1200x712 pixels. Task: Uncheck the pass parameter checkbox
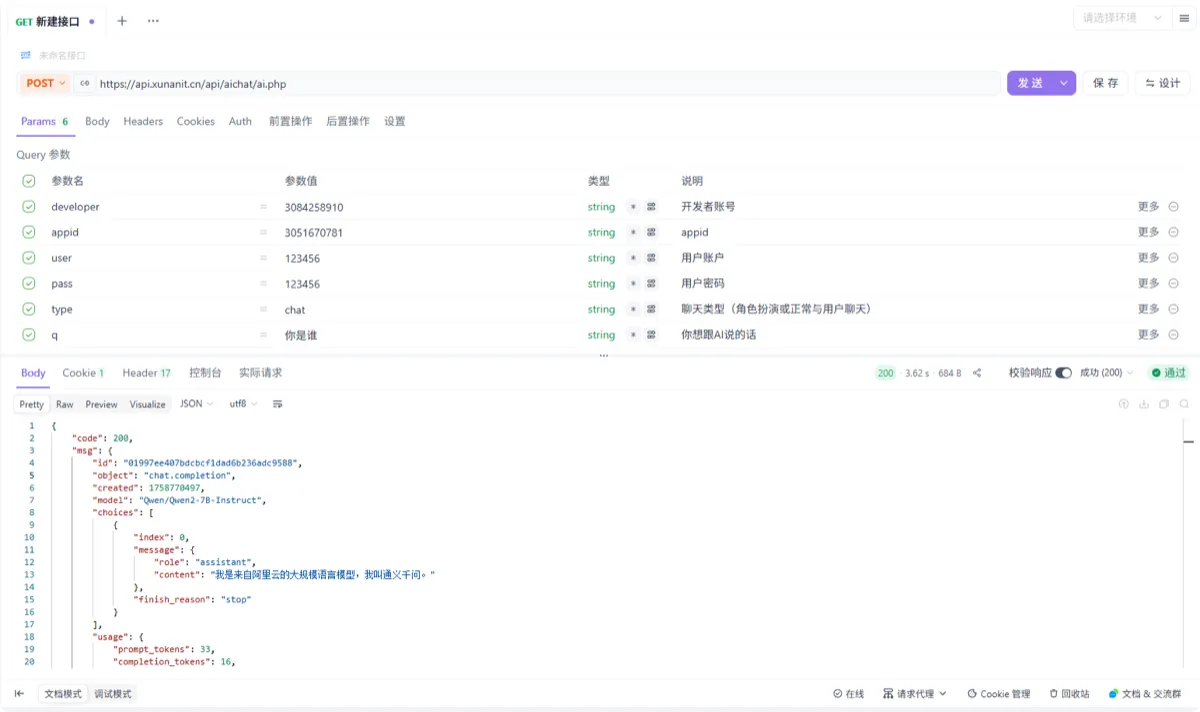(x=29, y=284)
